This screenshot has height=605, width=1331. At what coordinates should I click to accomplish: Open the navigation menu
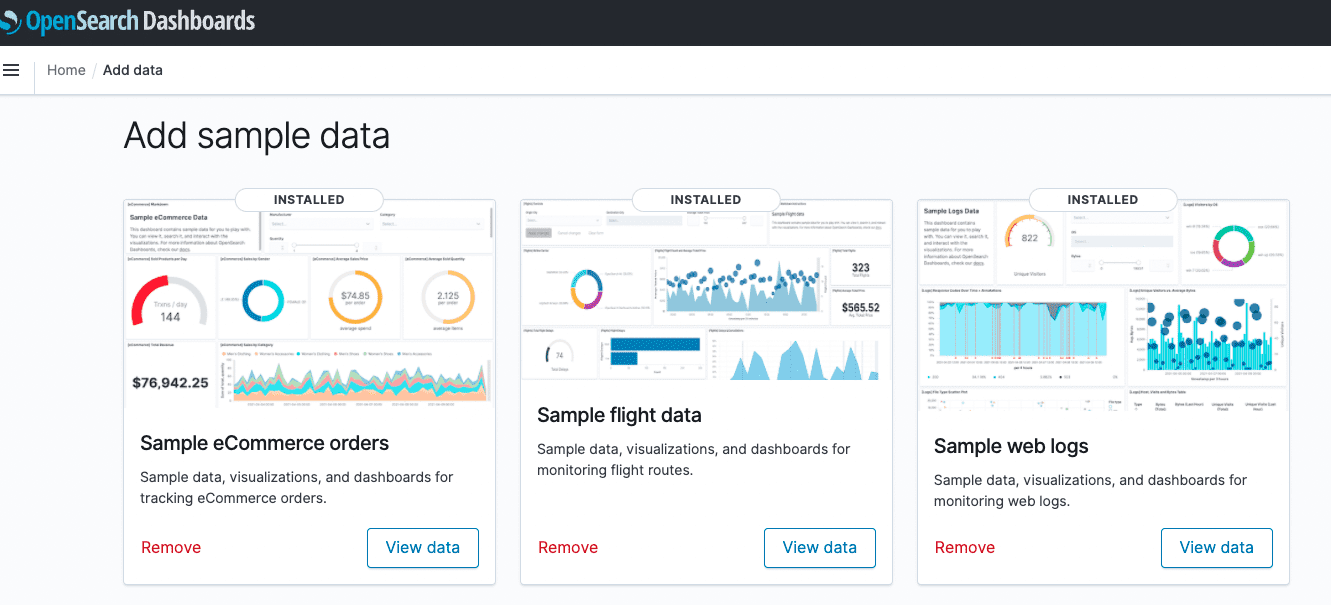pyautogui.click(x=11, y=69)
